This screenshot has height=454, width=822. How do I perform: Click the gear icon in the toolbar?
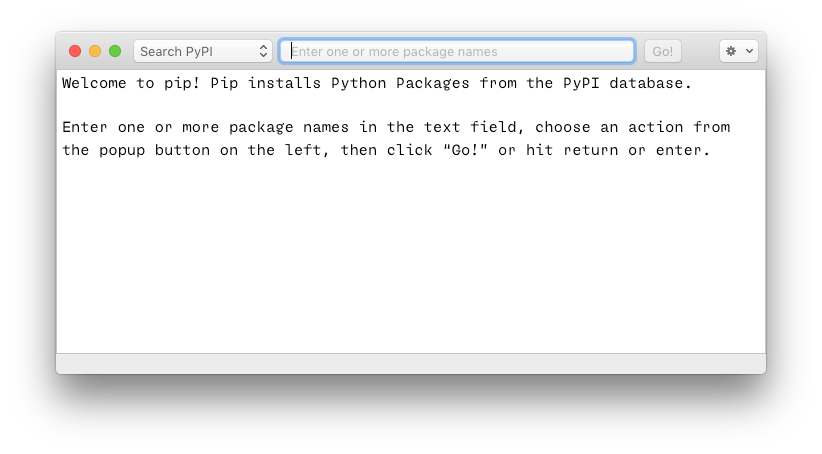(x=731, y=51)
